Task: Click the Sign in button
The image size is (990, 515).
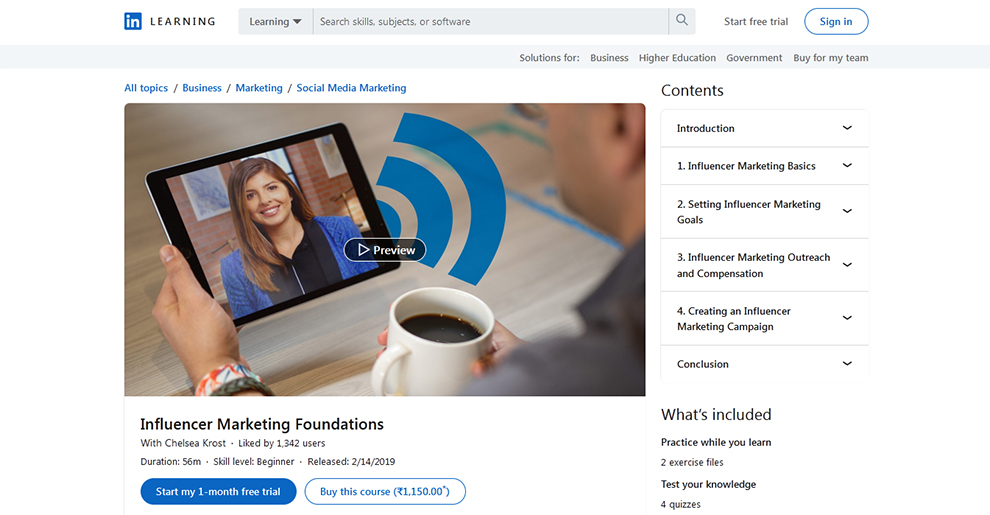Action: click(x=836, y=21)
